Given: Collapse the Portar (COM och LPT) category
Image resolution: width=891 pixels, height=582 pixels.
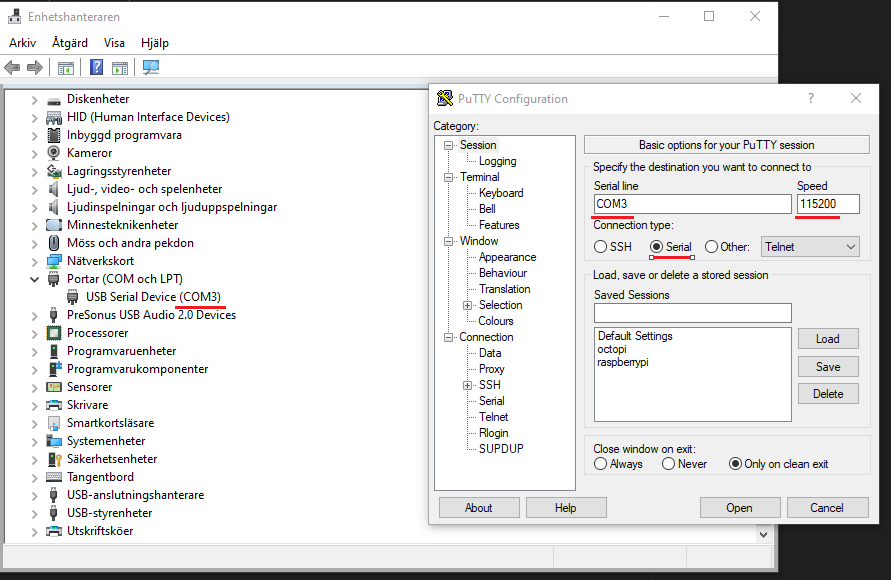Looking at the screenshot, I should pos(34,279).
